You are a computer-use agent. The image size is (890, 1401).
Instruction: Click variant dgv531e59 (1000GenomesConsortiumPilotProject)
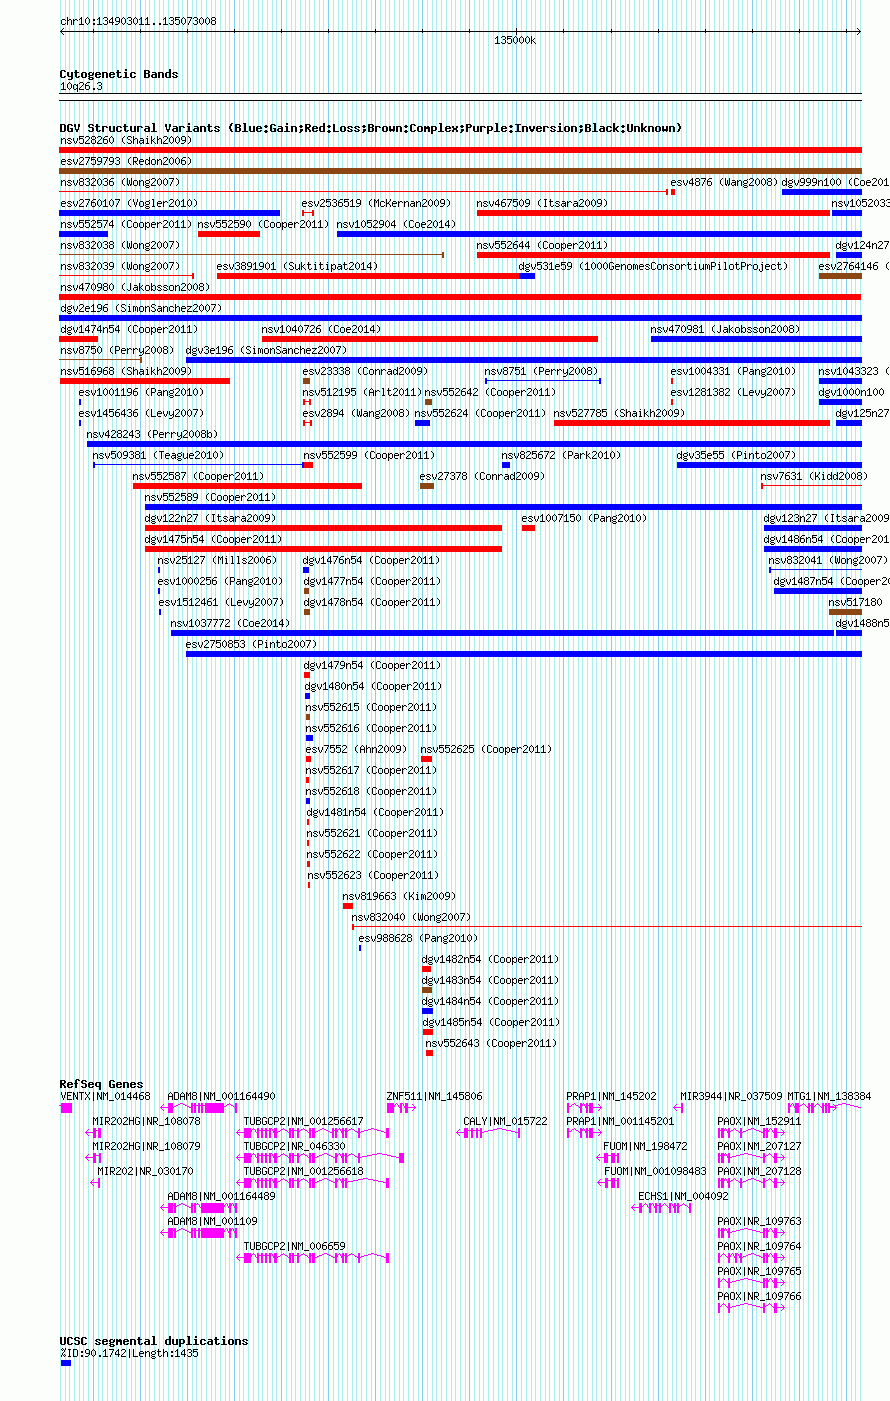coord(527,276)
